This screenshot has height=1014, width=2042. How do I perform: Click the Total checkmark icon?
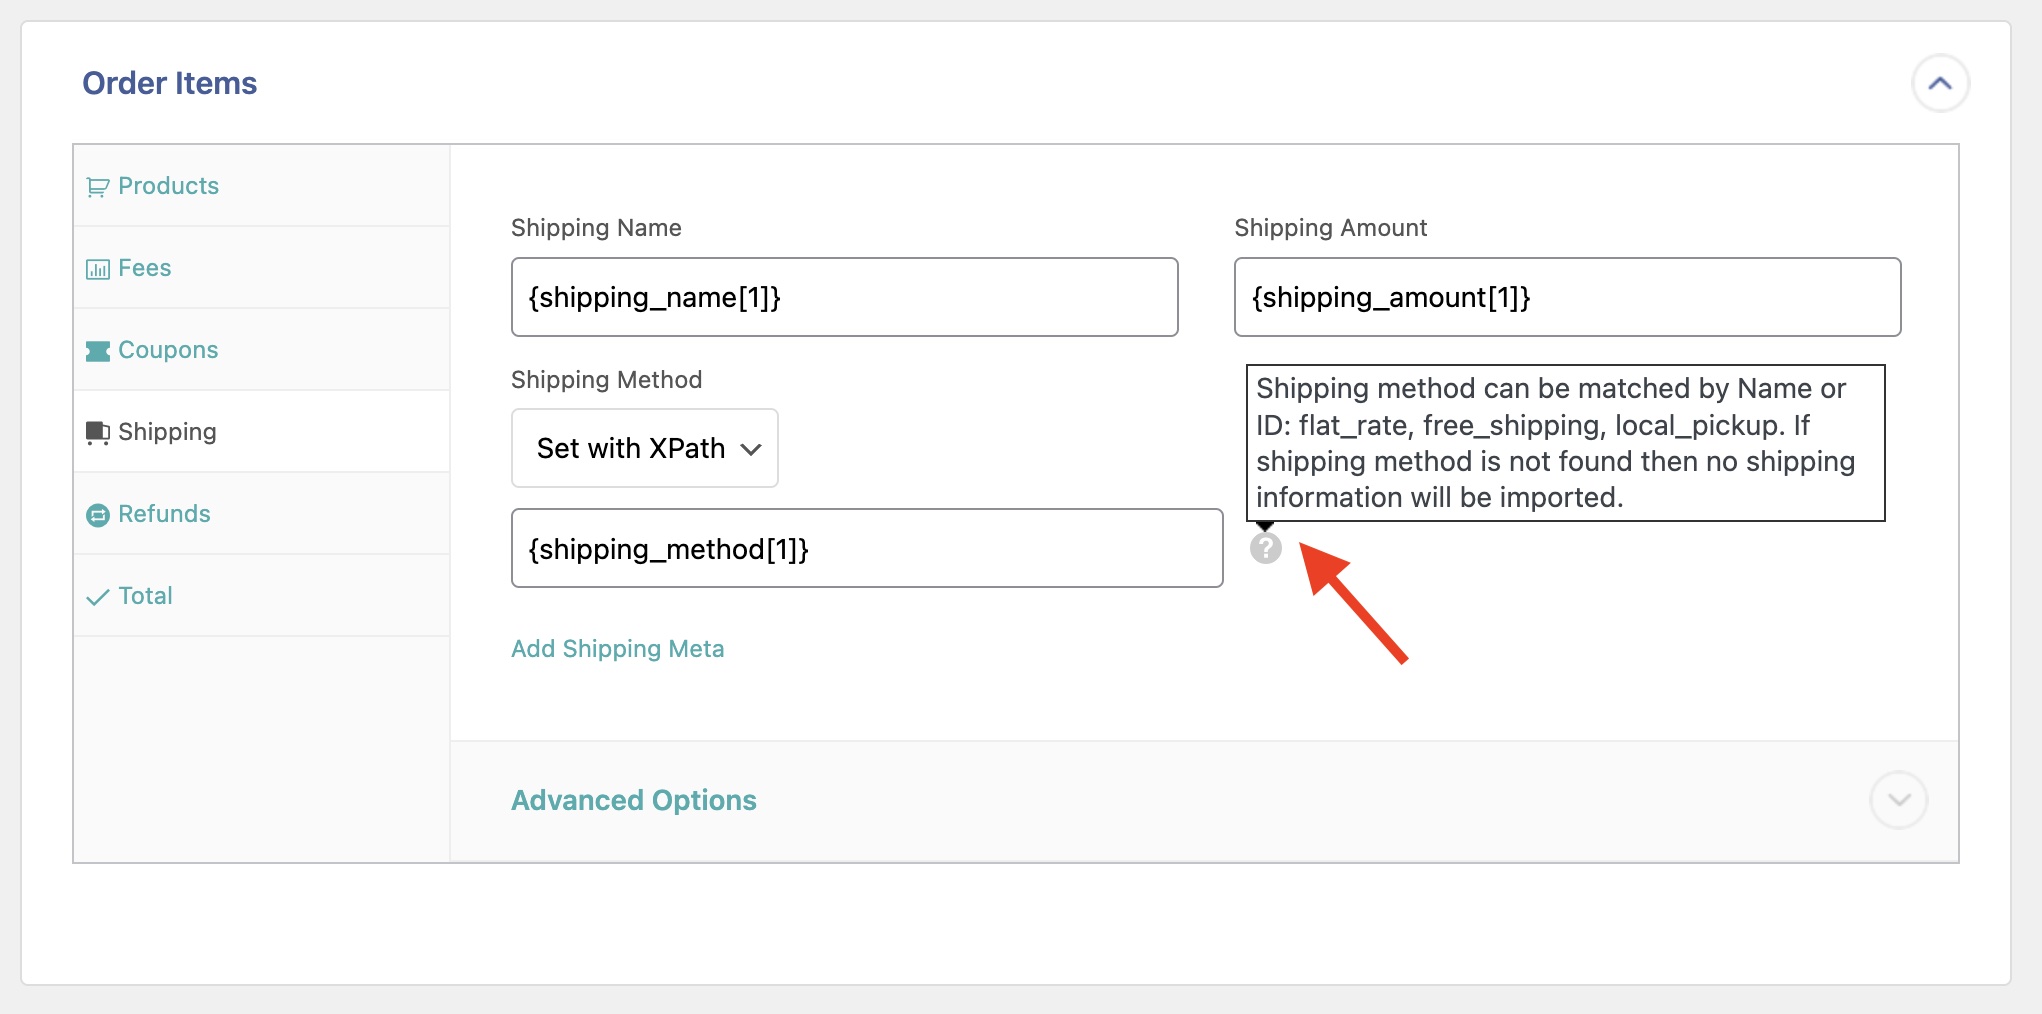pos(97,597)
